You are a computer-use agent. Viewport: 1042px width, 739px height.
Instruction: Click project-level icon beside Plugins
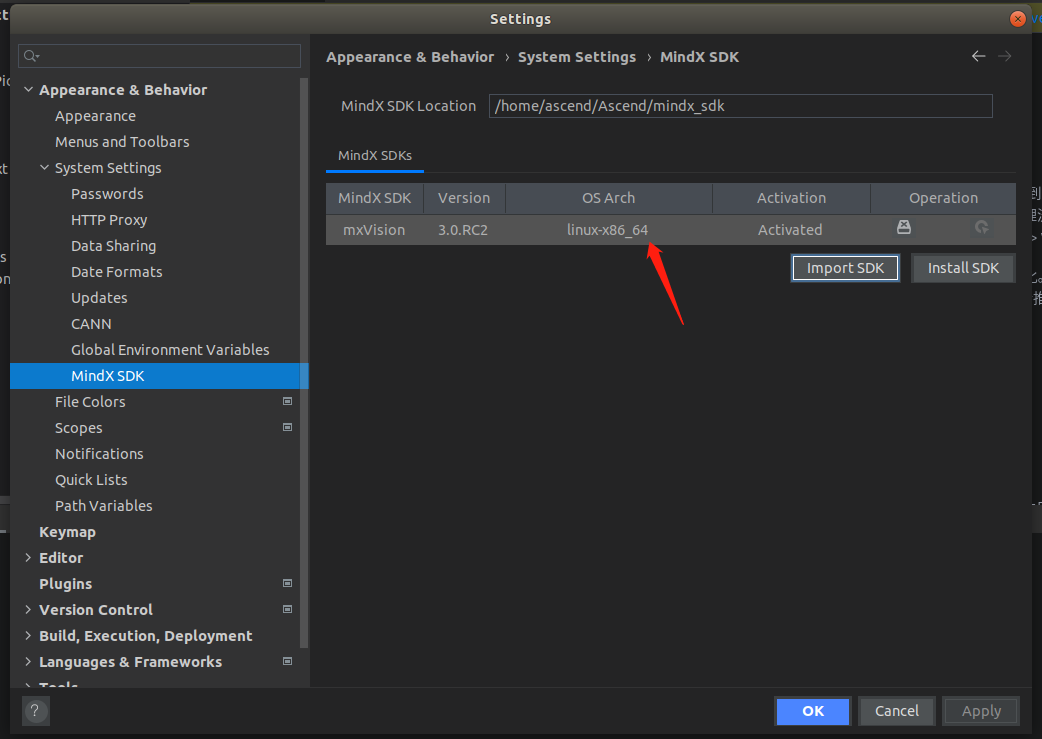[x=288, y=584]
